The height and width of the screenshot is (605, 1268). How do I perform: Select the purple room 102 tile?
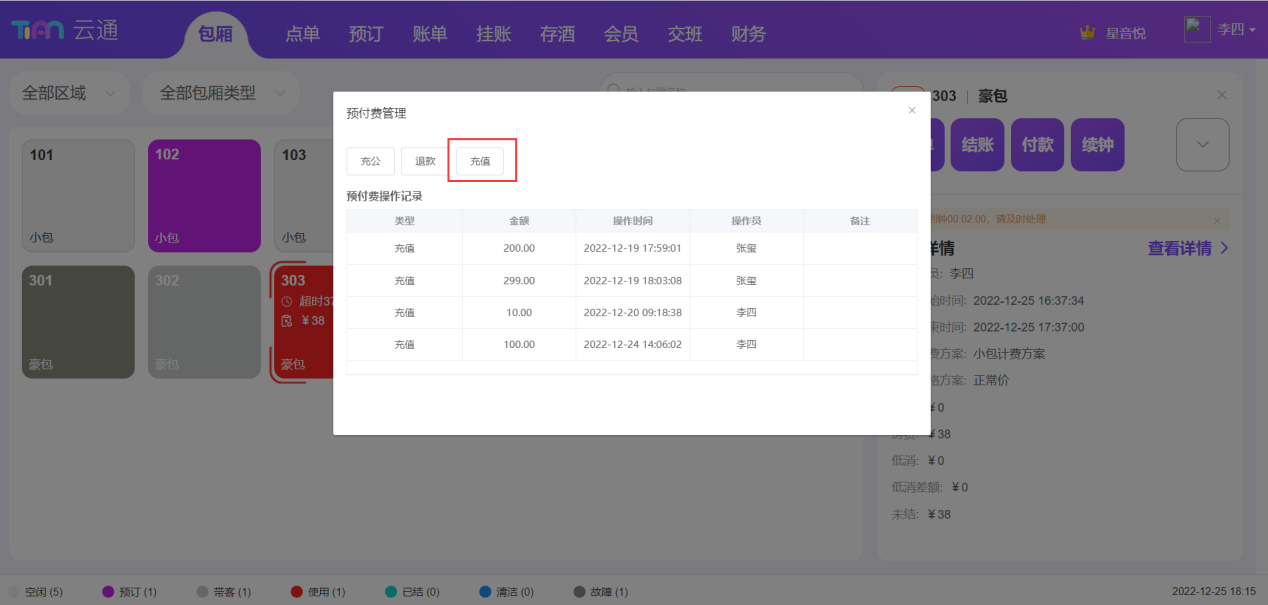tap(204, 195)
